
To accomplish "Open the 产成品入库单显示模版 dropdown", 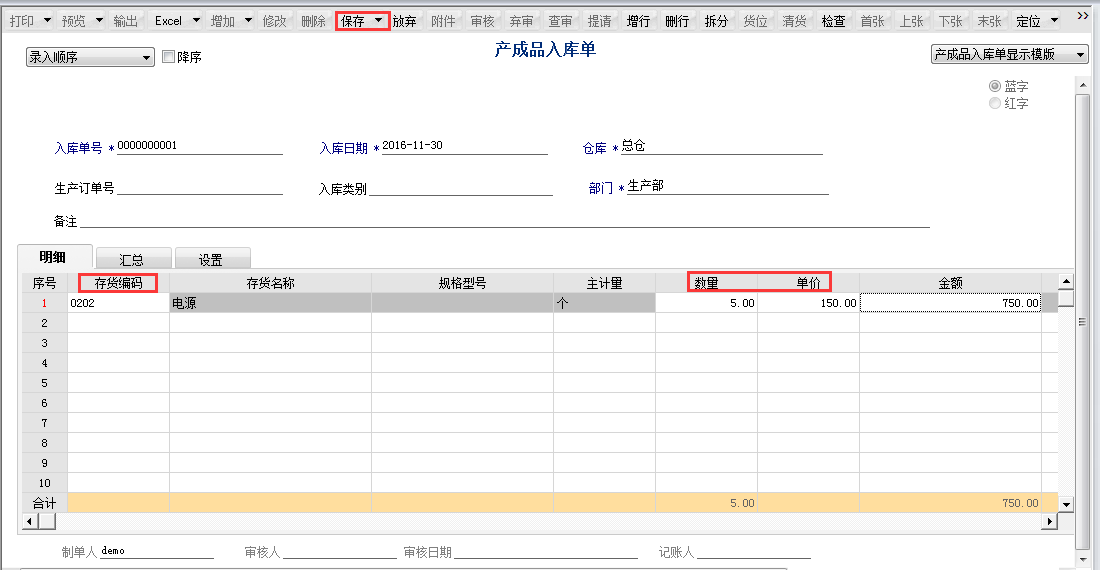I will tap(1010, 54).
